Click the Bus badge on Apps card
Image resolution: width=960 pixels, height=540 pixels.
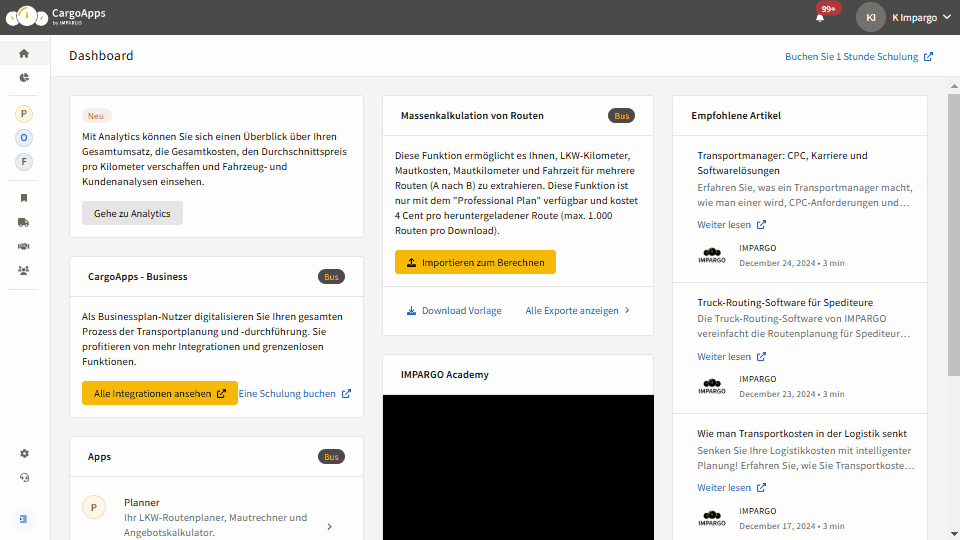(x=331, y=457)
